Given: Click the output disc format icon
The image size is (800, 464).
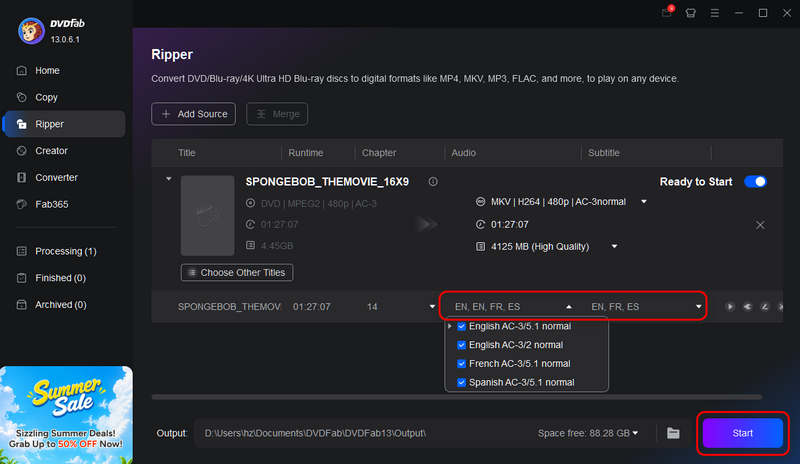Looking at the screenshot, I should 480,202.
